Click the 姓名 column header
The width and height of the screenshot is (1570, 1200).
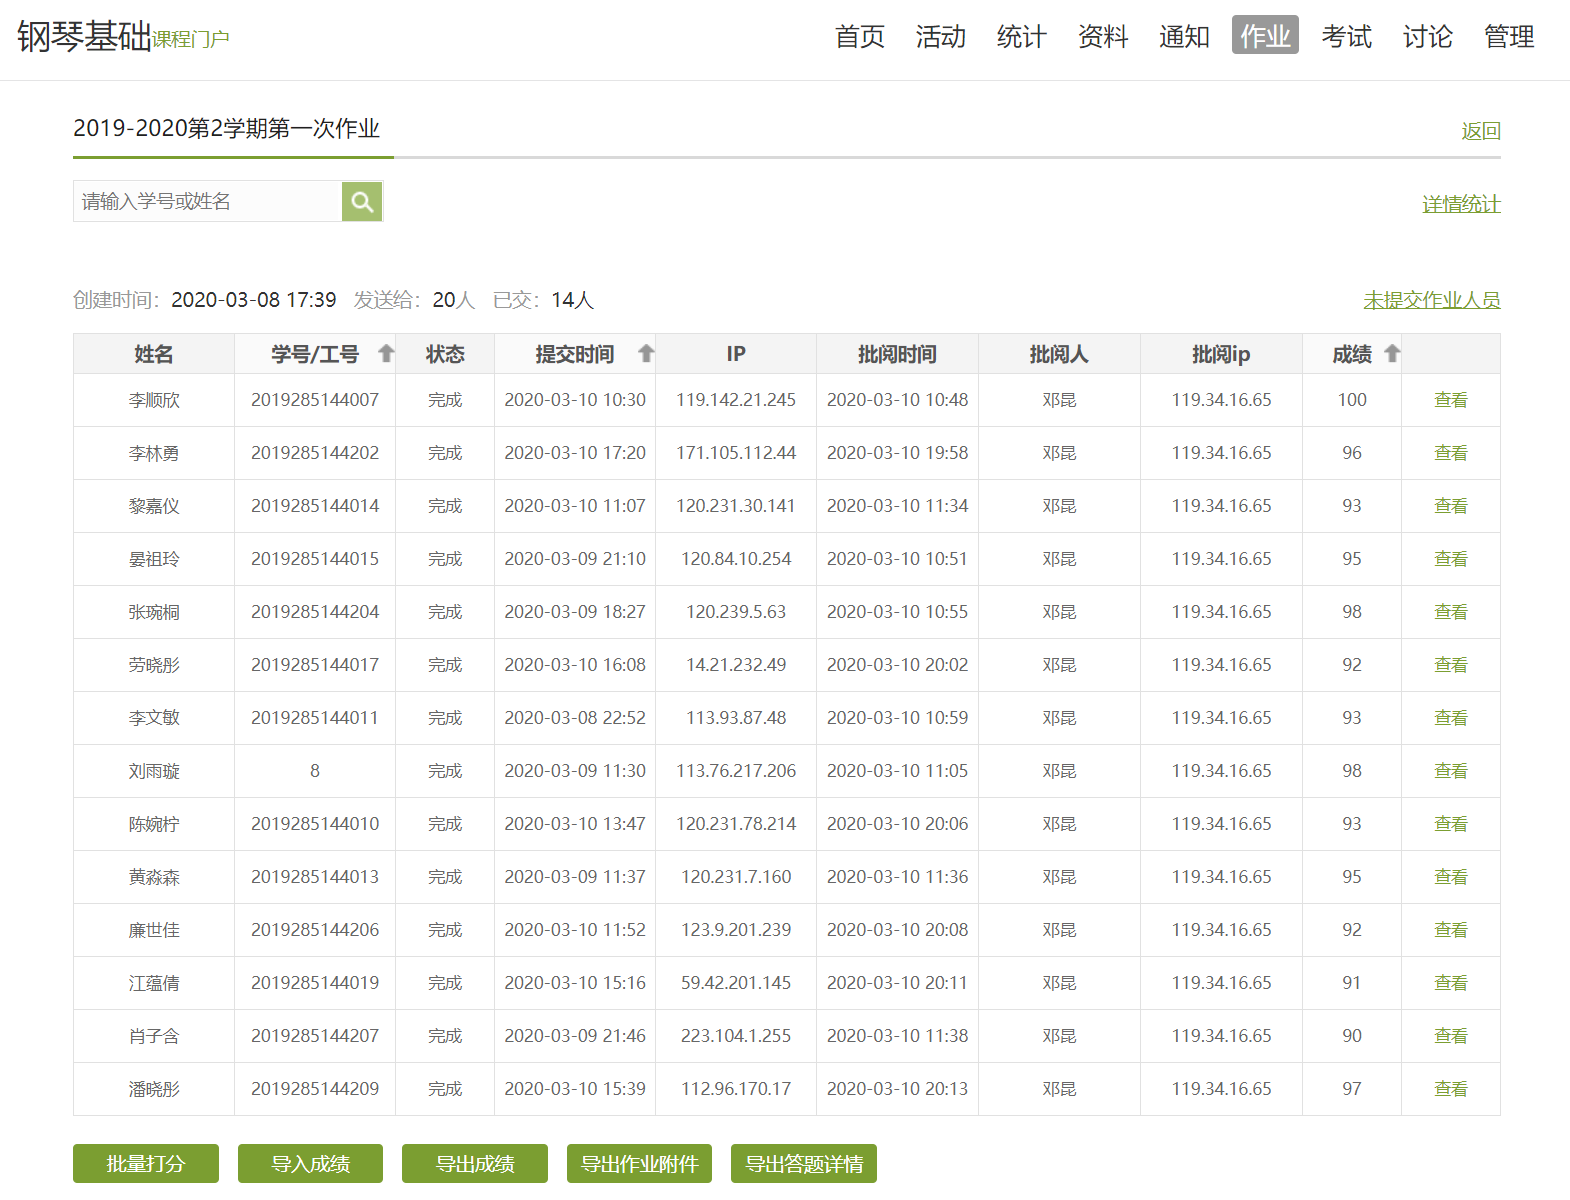tap(154, 354)
